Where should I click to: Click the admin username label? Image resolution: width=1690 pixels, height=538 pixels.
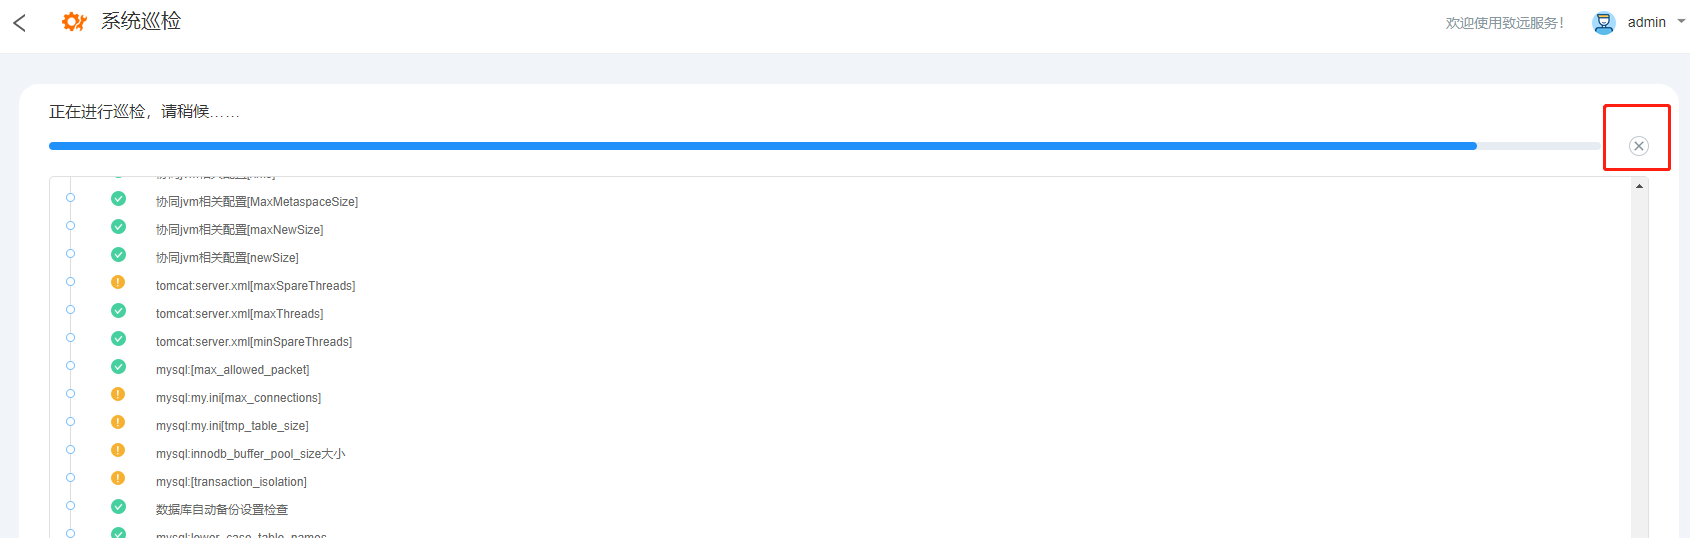coord(1646,22)
